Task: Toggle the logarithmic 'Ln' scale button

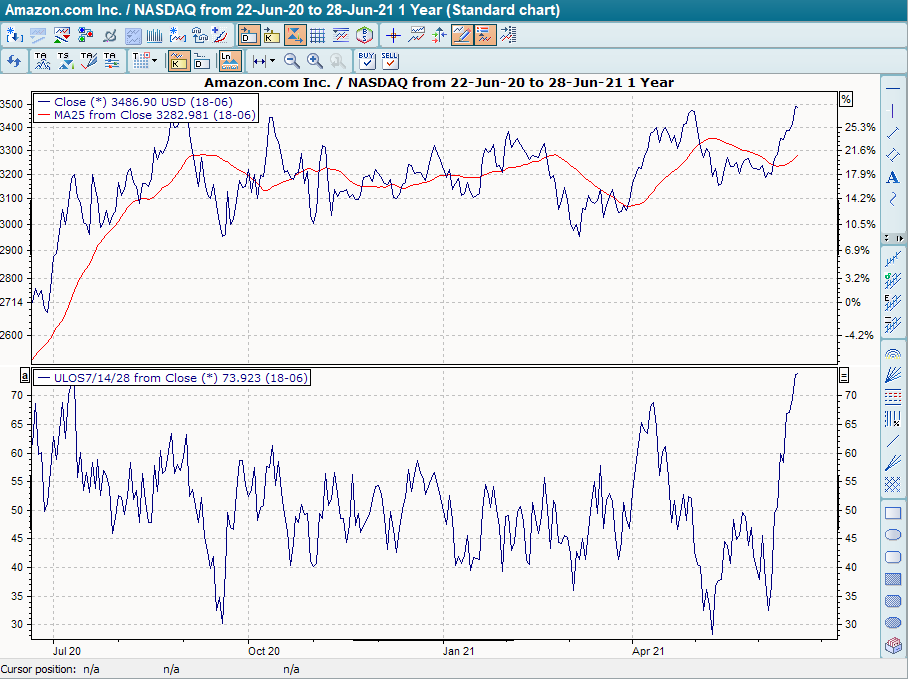Action: point(230,61)
